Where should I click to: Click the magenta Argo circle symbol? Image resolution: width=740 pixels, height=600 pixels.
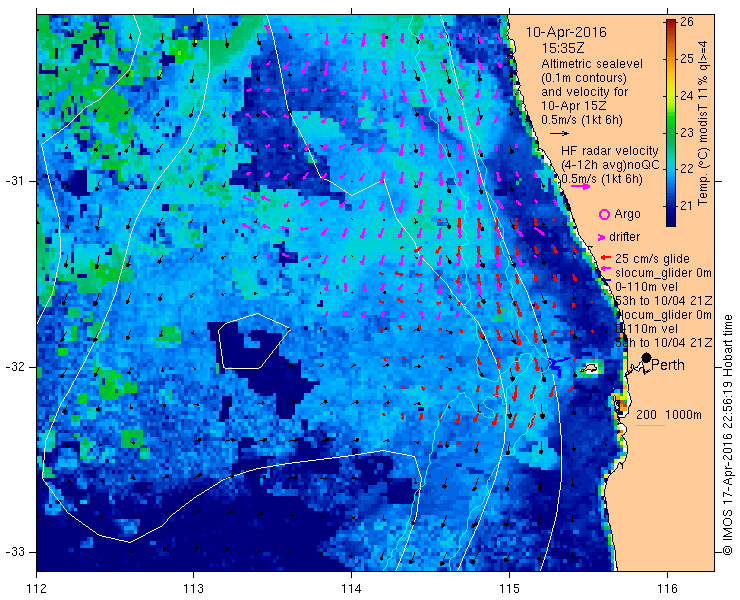pos(604,215)
